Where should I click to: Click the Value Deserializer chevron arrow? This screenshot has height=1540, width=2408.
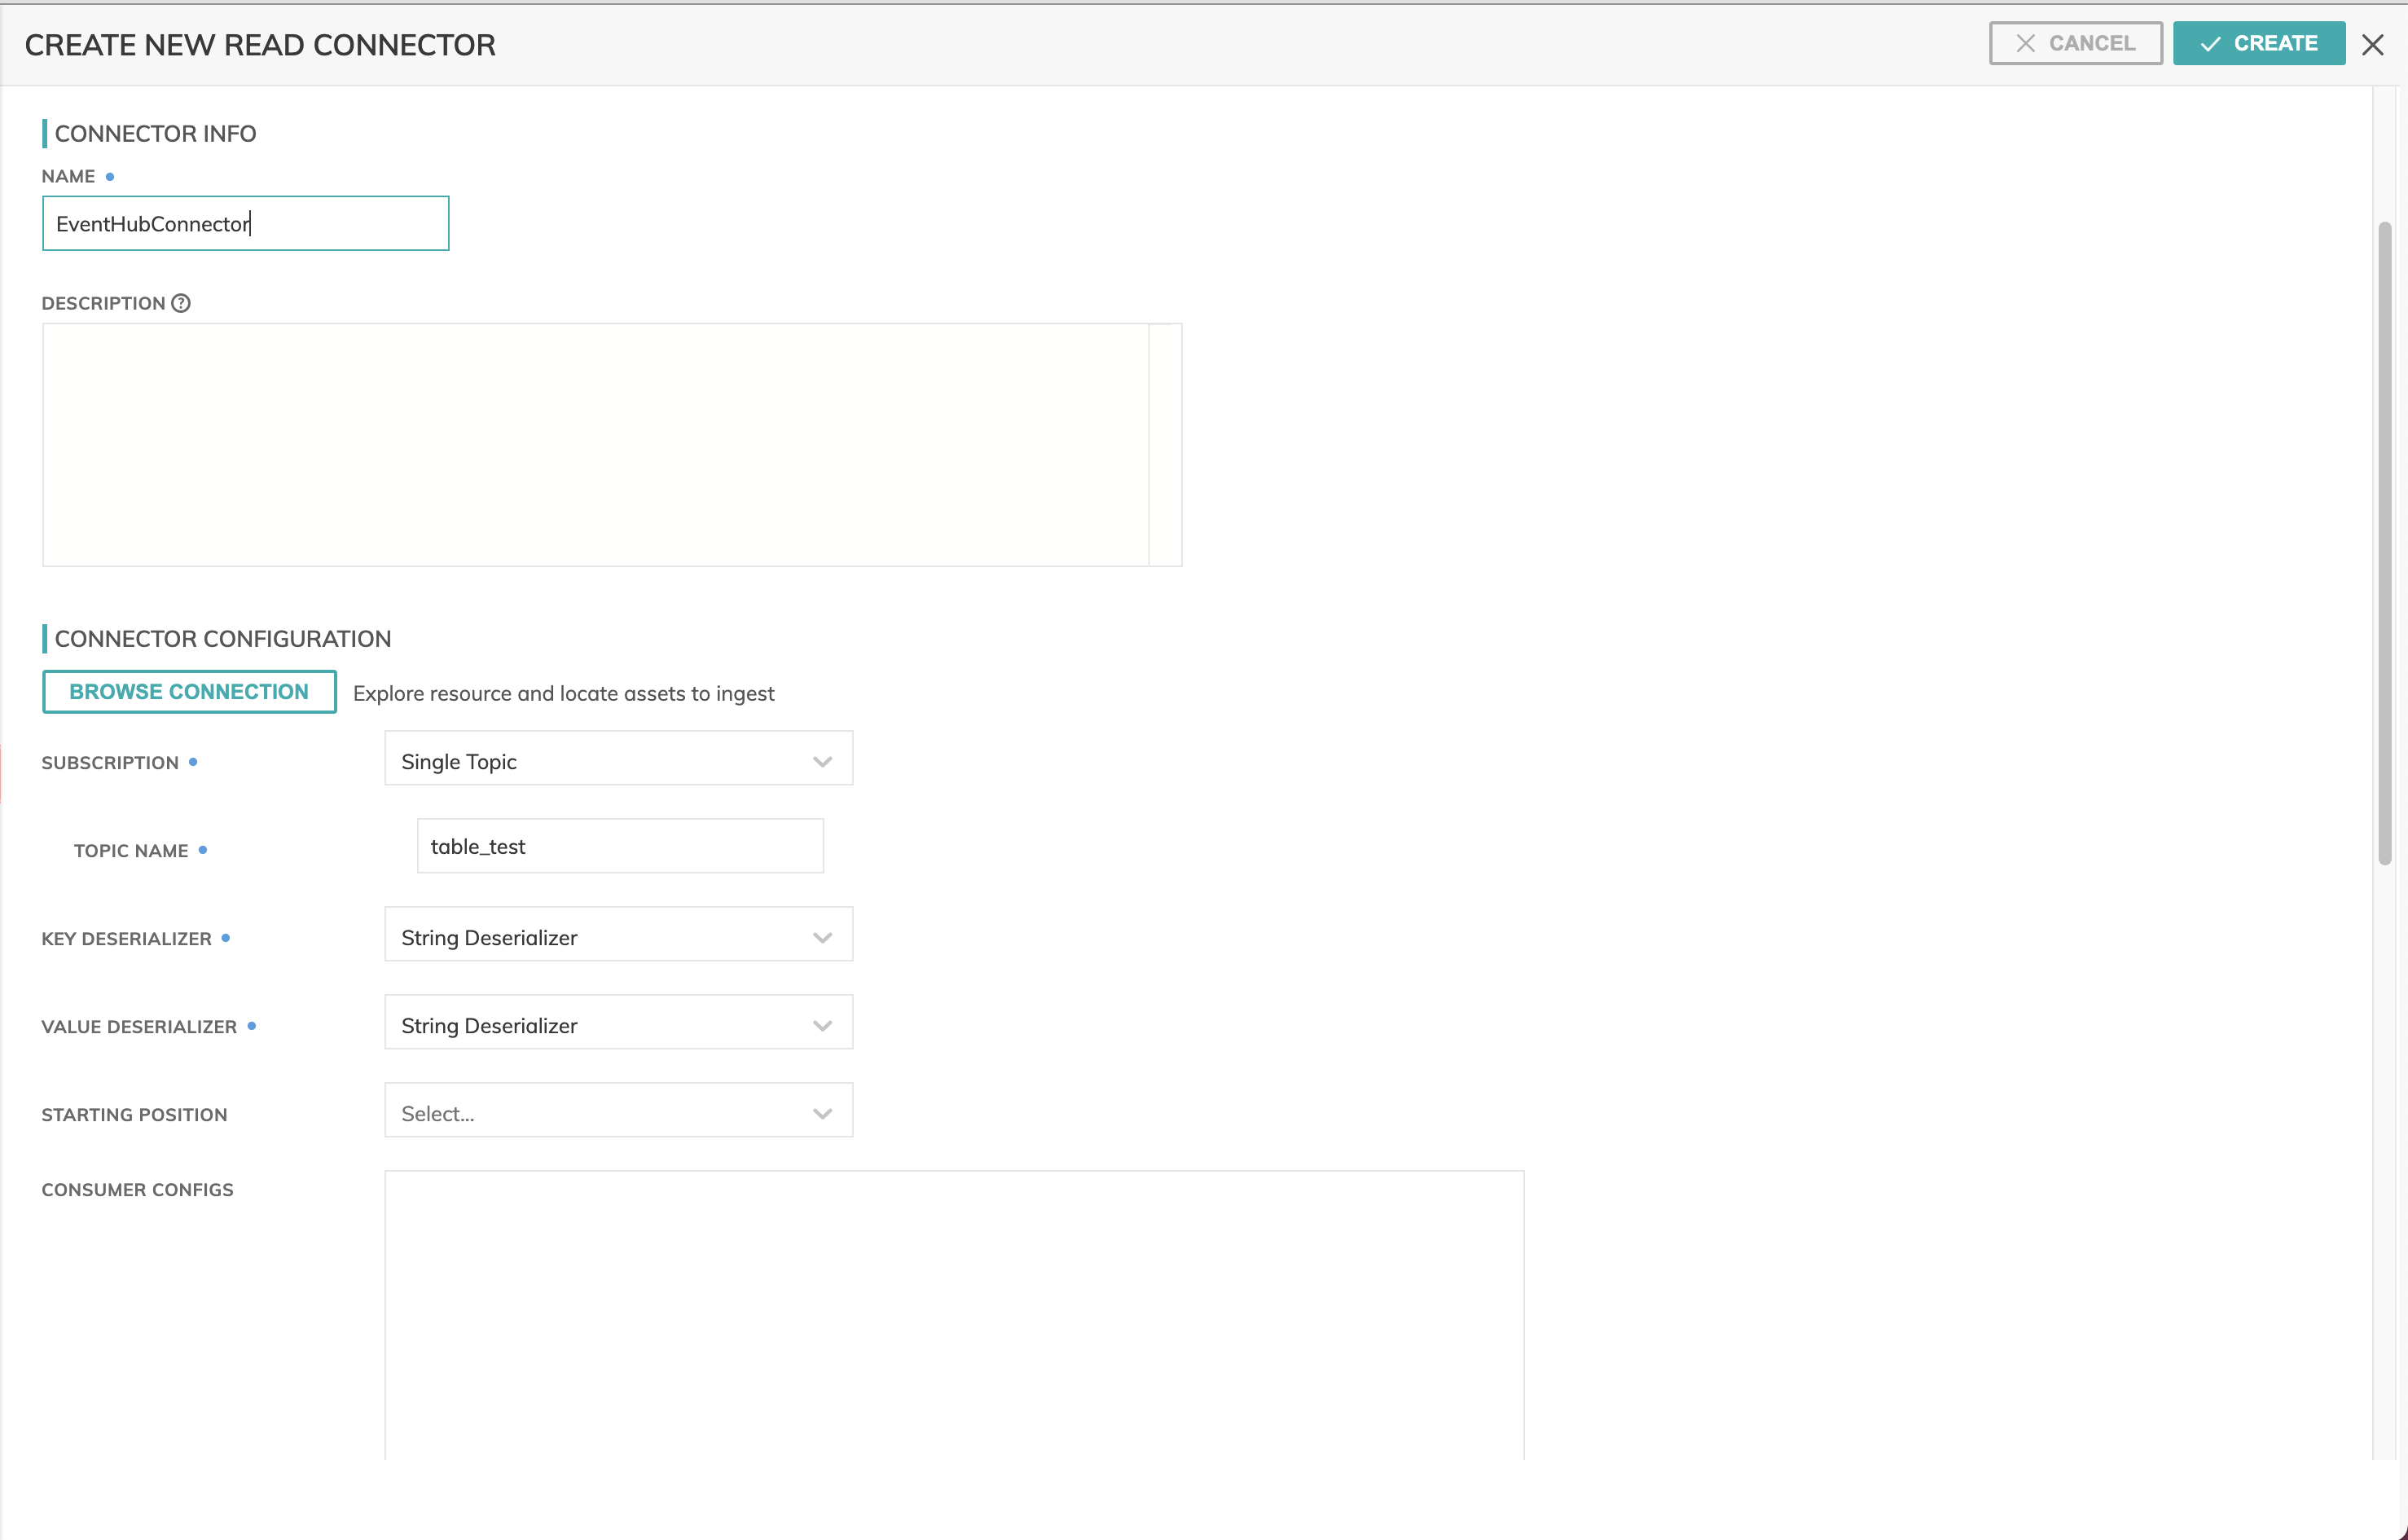tap(822, 1026)
